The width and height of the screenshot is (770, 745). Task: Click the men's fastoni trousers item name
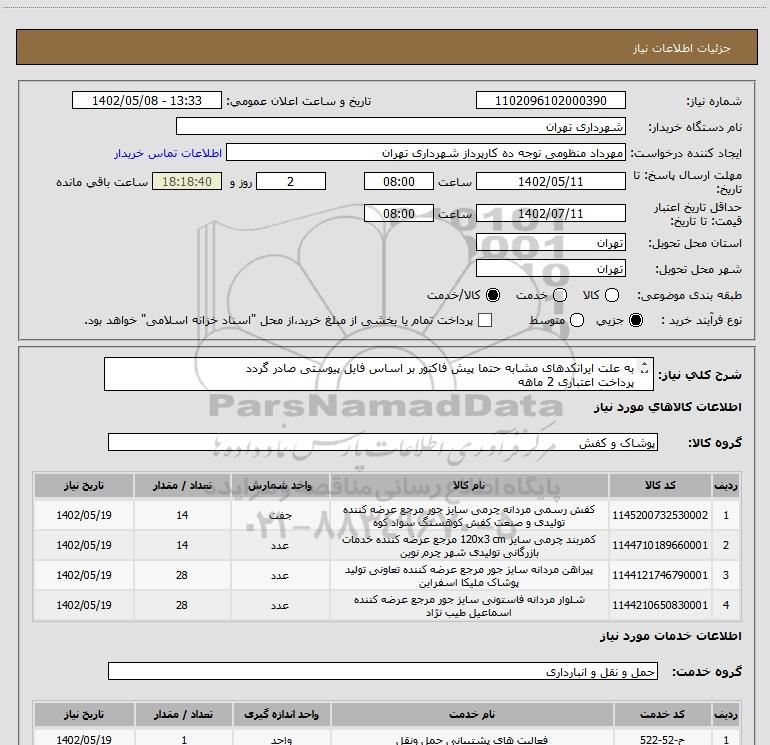pyautogui.click(x=469, y=606)
